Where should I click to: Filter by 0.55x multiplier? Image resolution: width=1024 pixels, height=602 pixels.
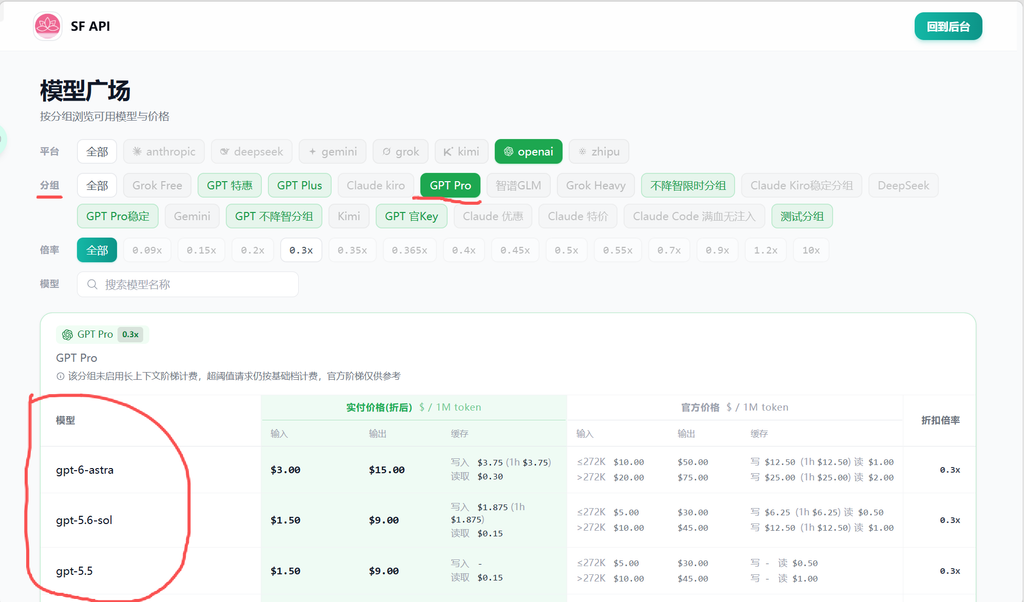(618, 250)
